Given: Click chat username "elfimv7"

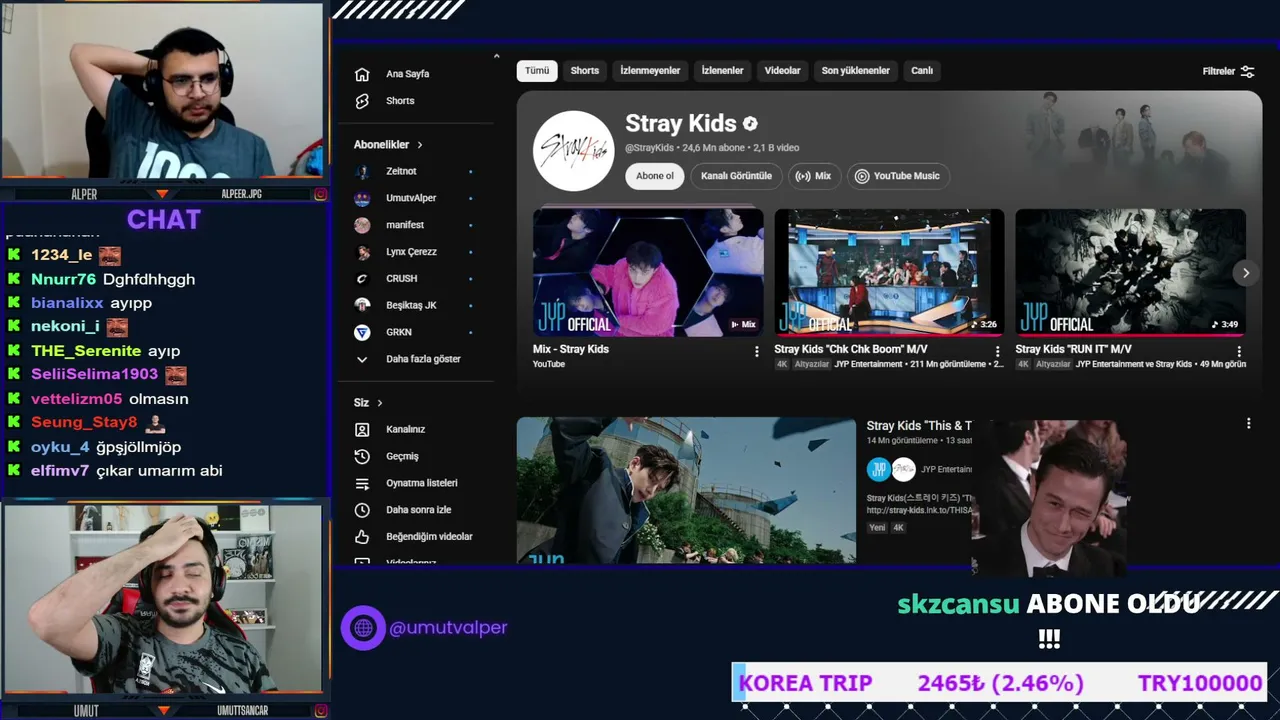Looking at the screenshot, I should [x=60, y=471].
